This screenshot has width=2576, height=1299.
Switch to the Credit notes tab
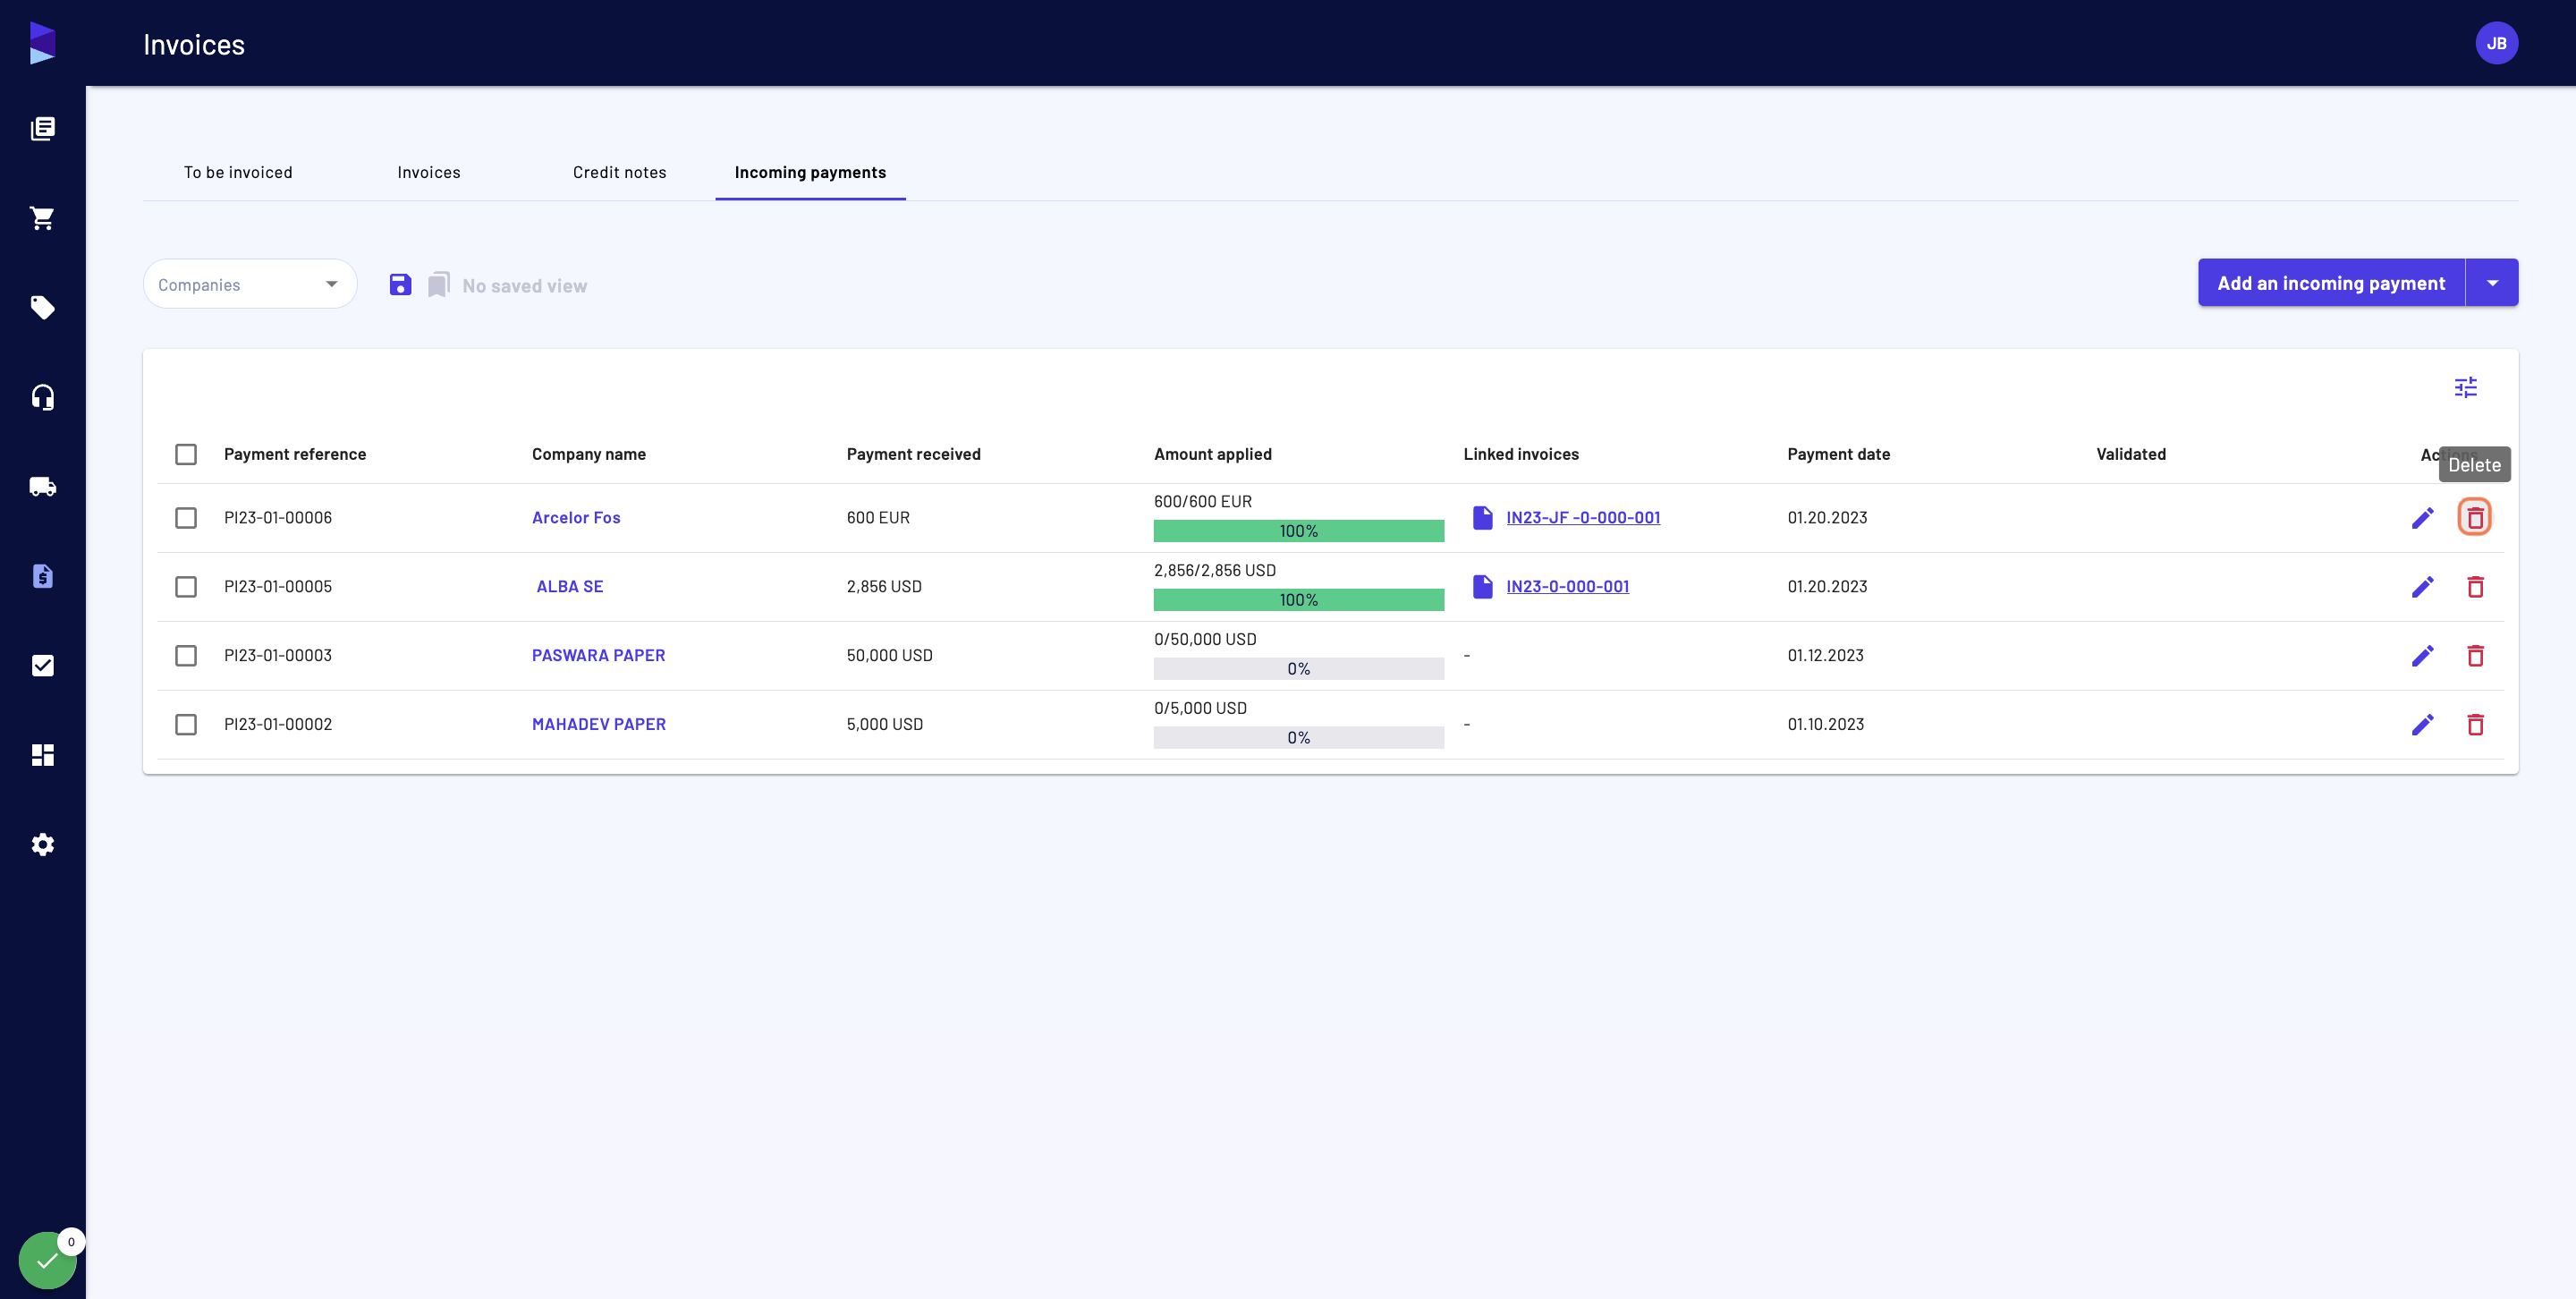tap(620, 172)
